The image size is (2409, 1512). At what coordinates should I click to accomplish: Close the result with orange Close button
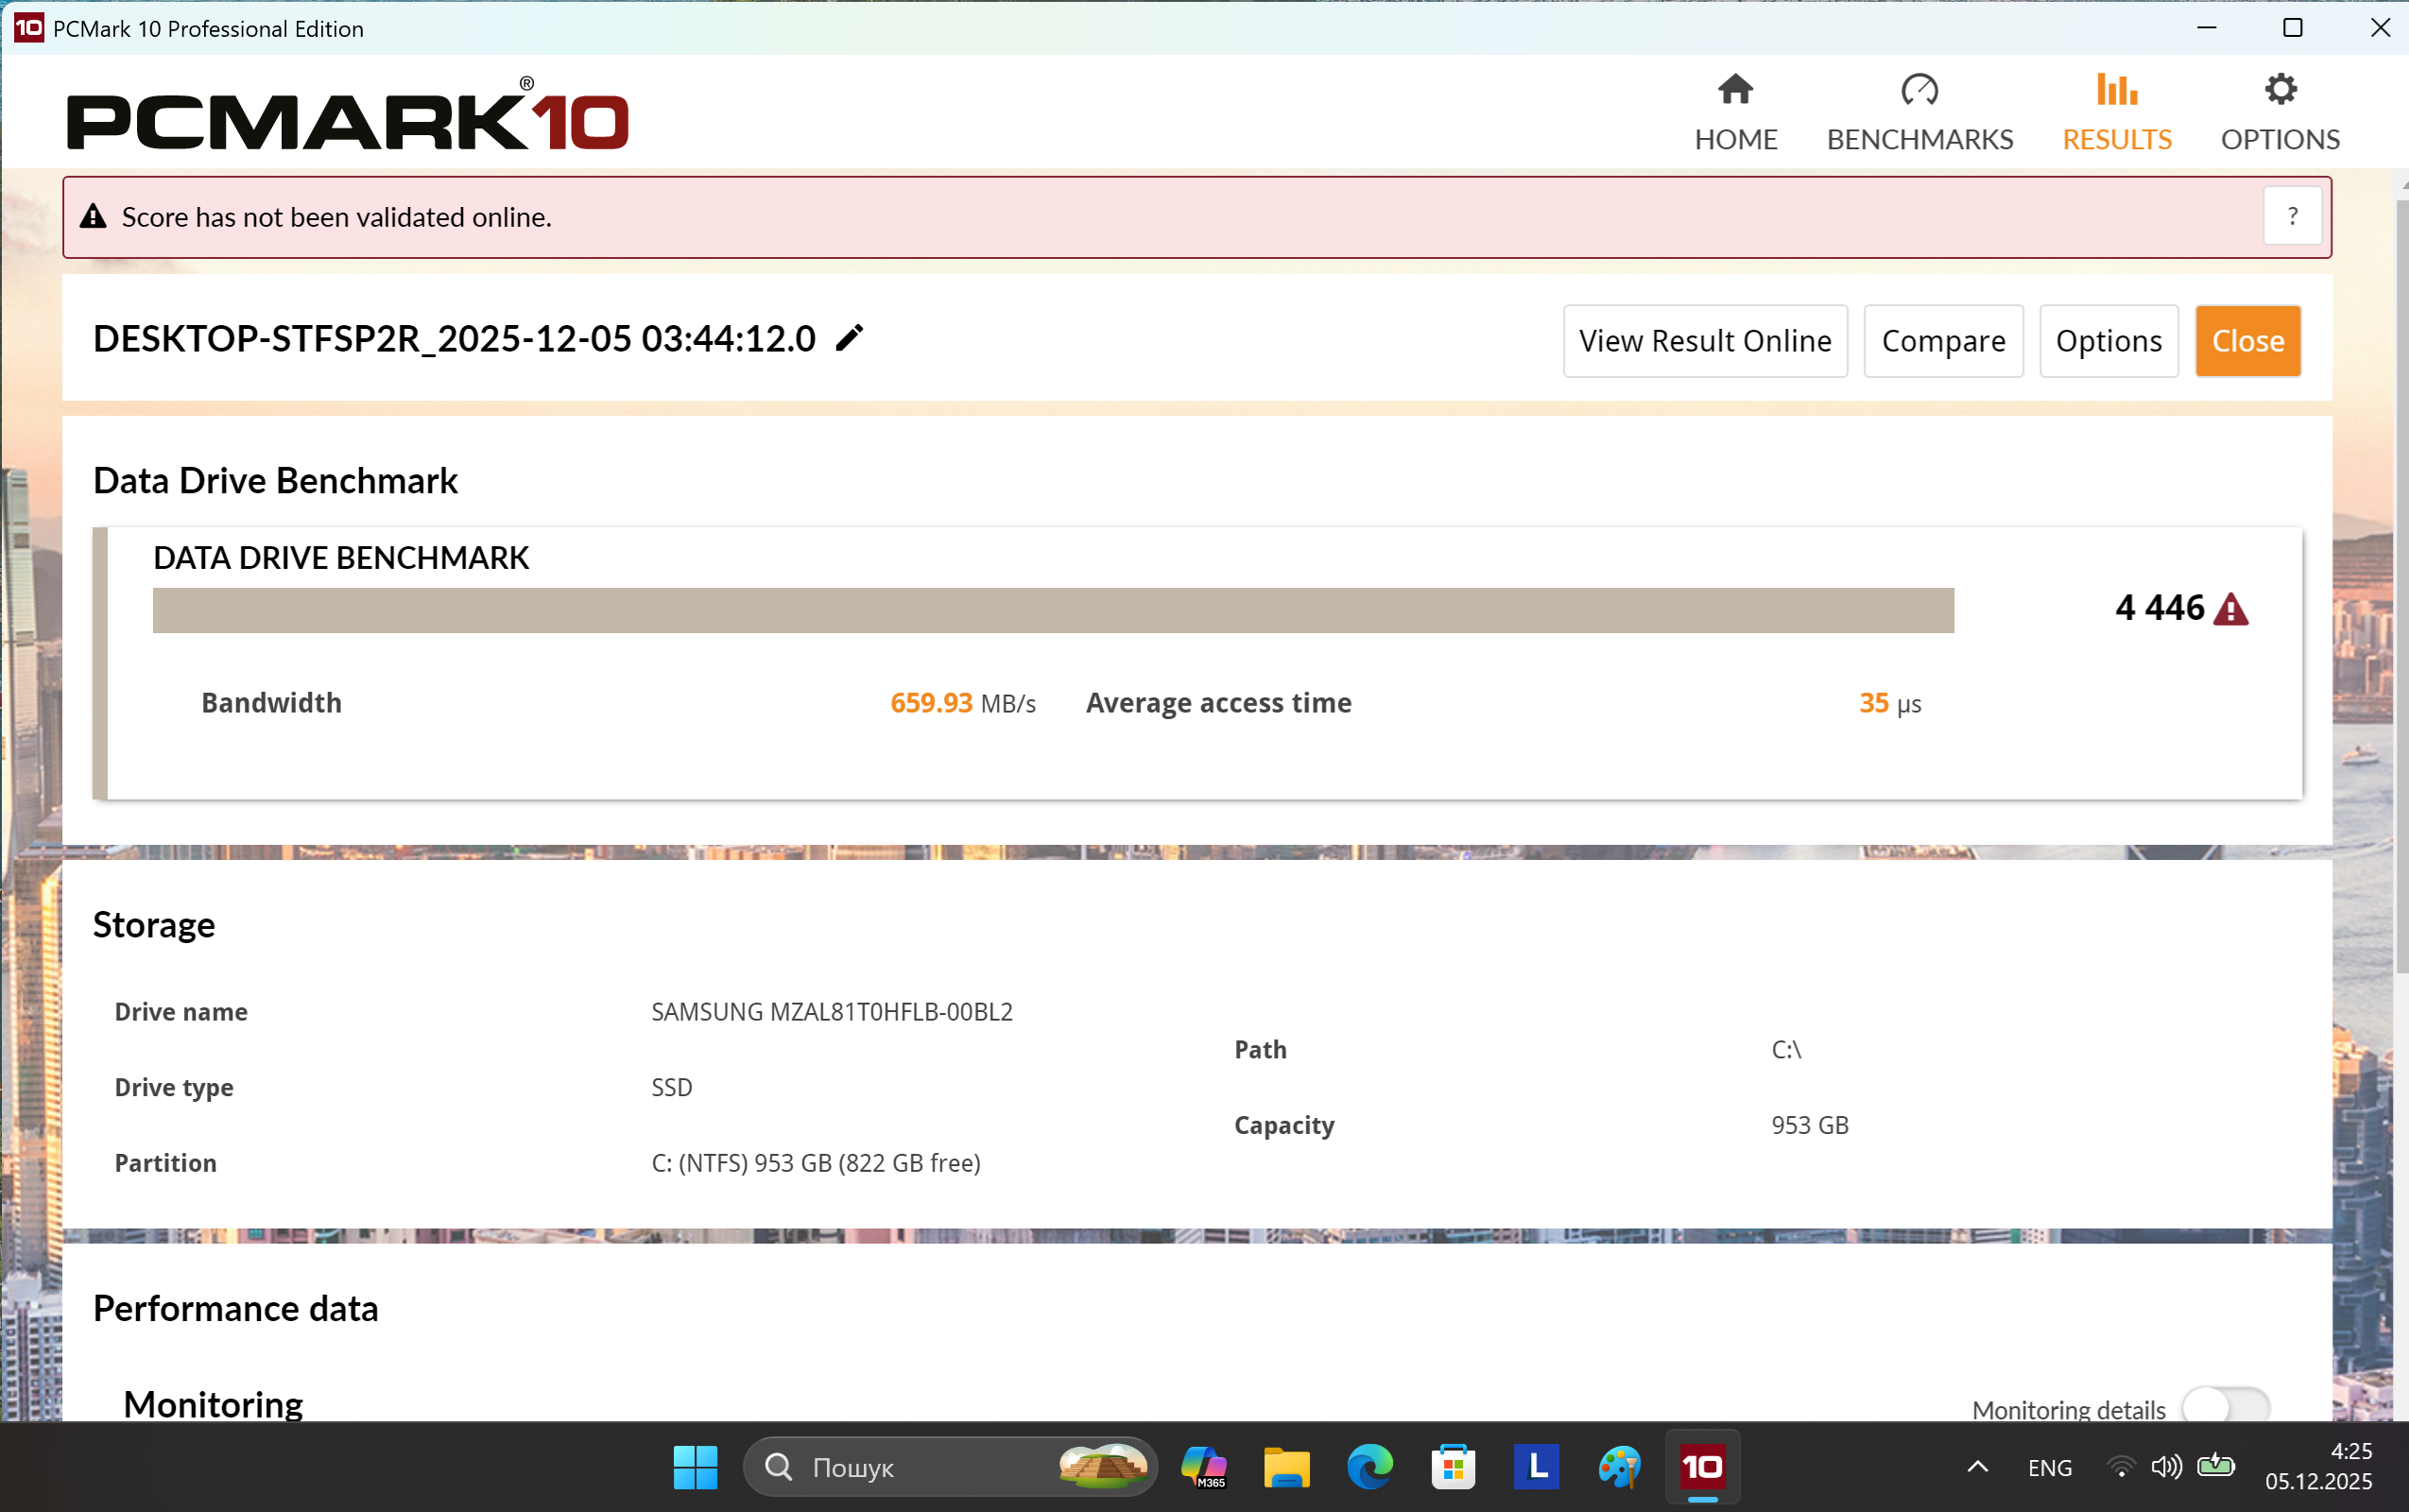(x=2247, y=341)
